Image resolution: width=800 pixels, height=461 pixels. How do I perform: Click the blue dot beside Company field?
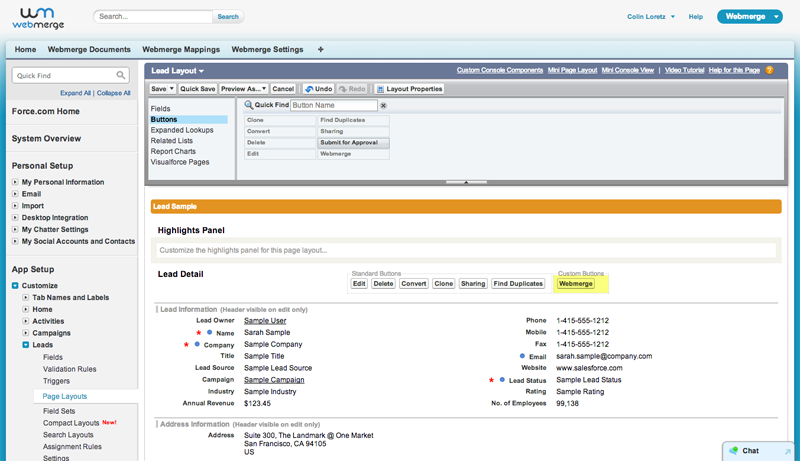point(197,344)
